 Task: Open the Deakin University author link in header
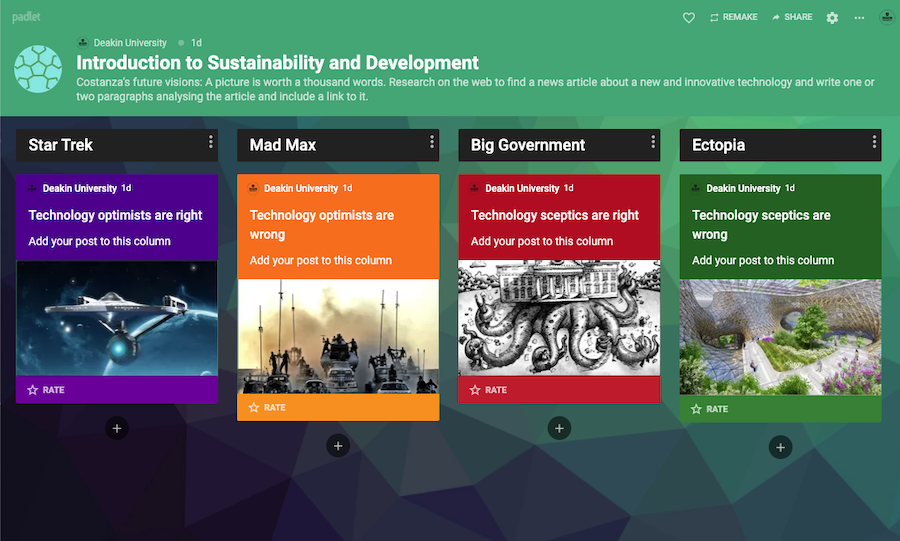(x=130, y=43)
